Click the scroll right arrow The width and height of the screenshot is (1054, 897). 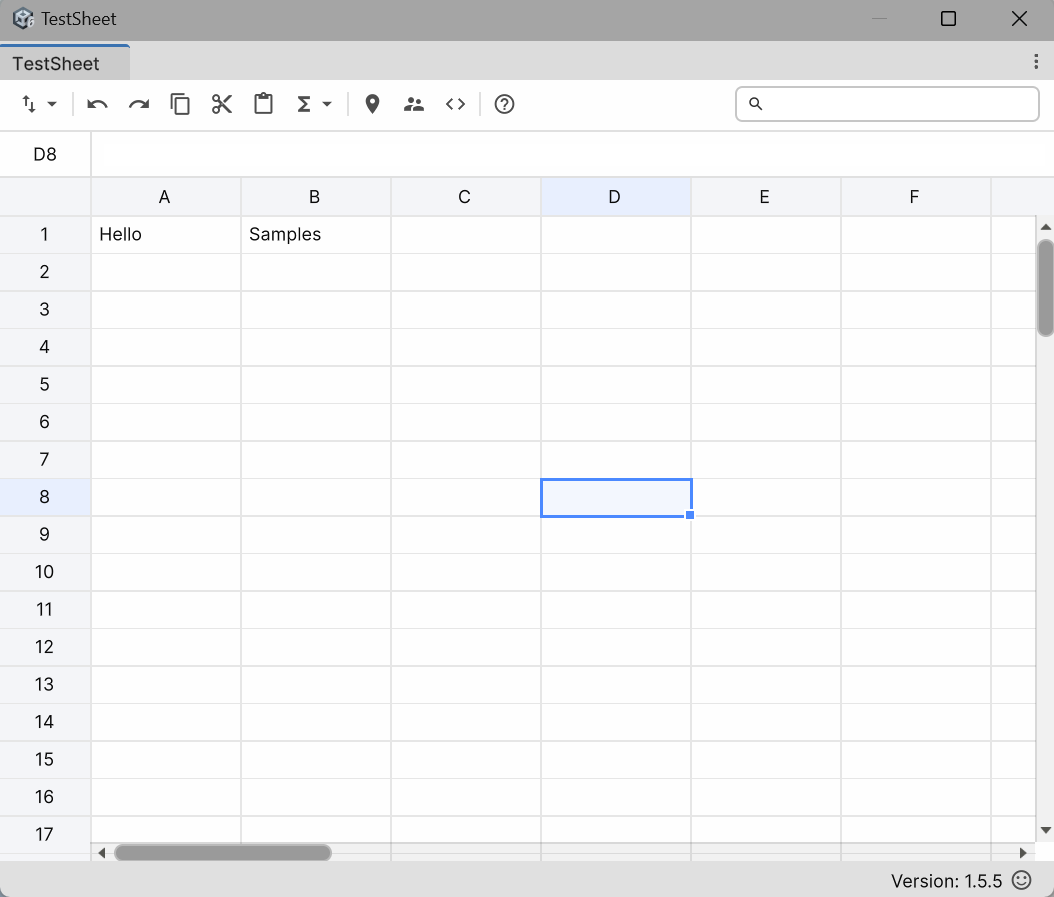pyautogui.click(x=1023, y=853)
